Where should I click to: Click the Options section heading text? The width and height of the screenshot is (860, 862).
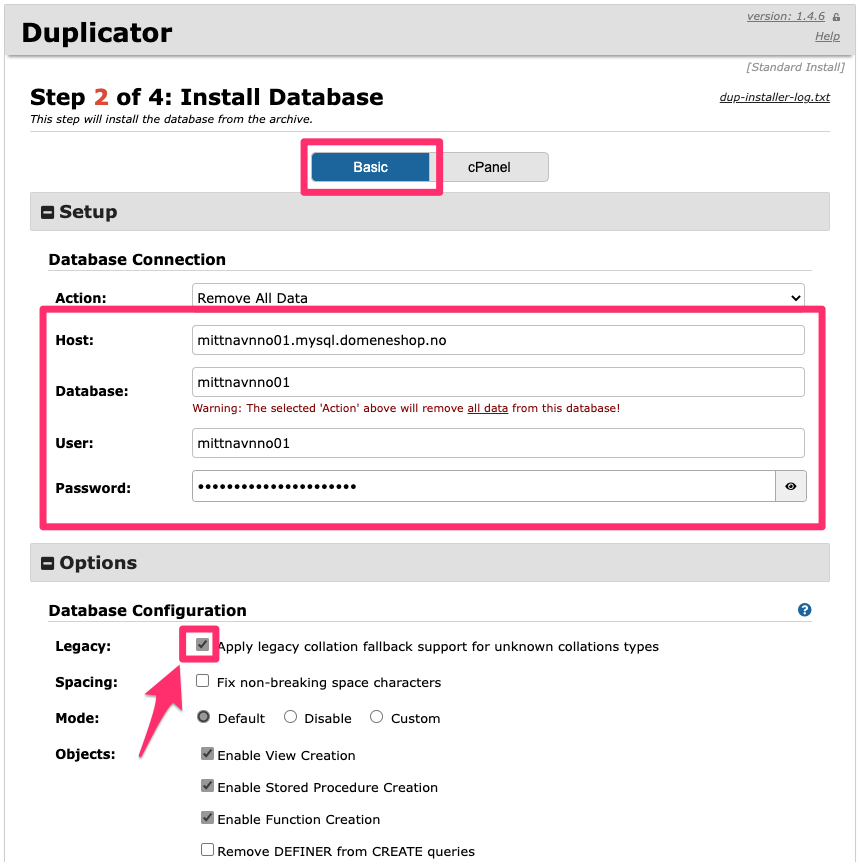[x=98, y=563]
